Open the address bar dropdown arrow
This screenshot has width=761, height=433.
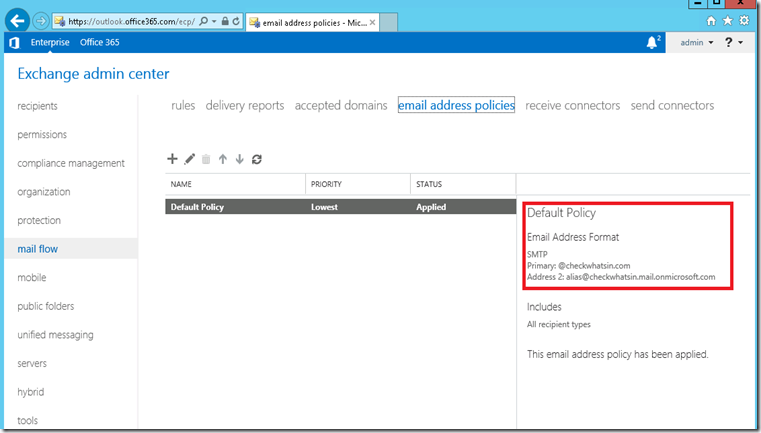(214, 21)
